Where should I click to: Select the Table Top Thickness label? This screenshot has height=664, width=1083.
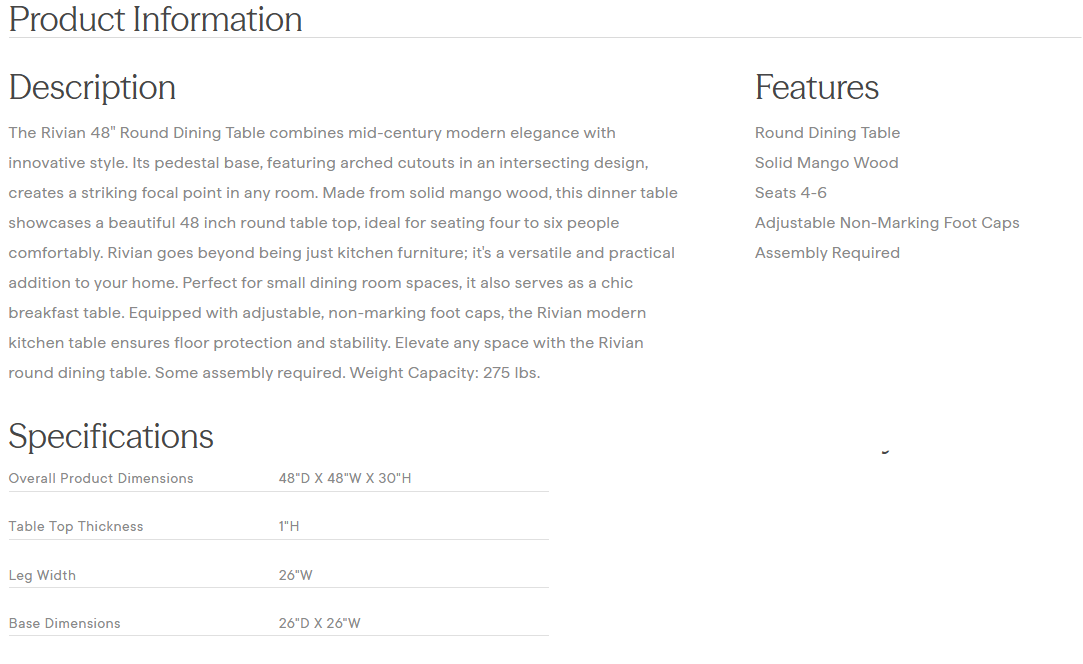(76, 527)
